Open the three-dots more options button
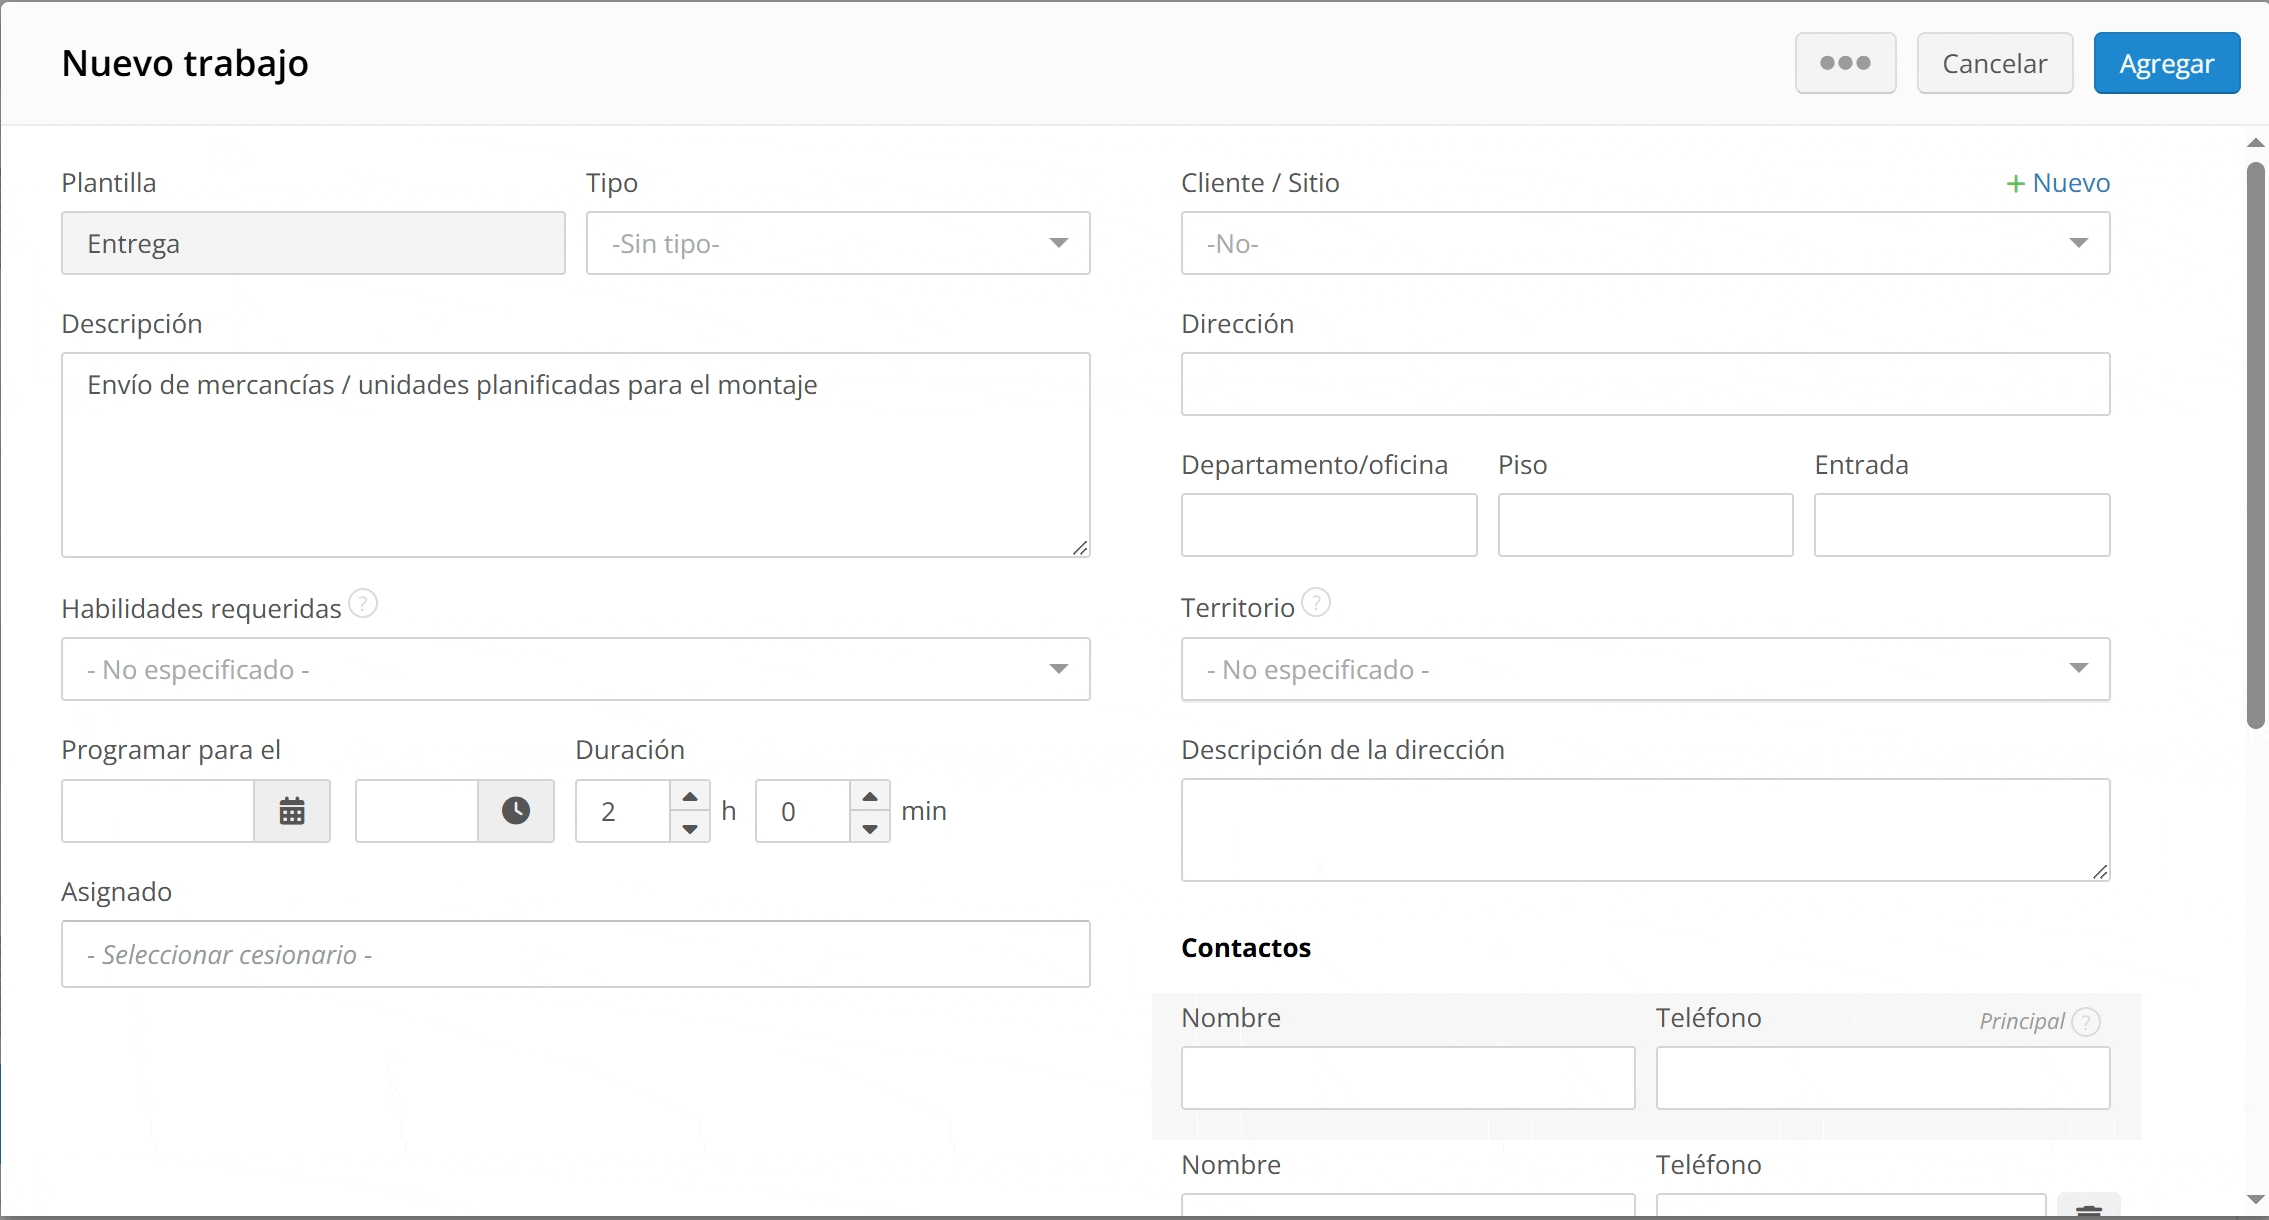Image resolution: width=2269 pixels, height=1220 pixels. [1845, 63]
